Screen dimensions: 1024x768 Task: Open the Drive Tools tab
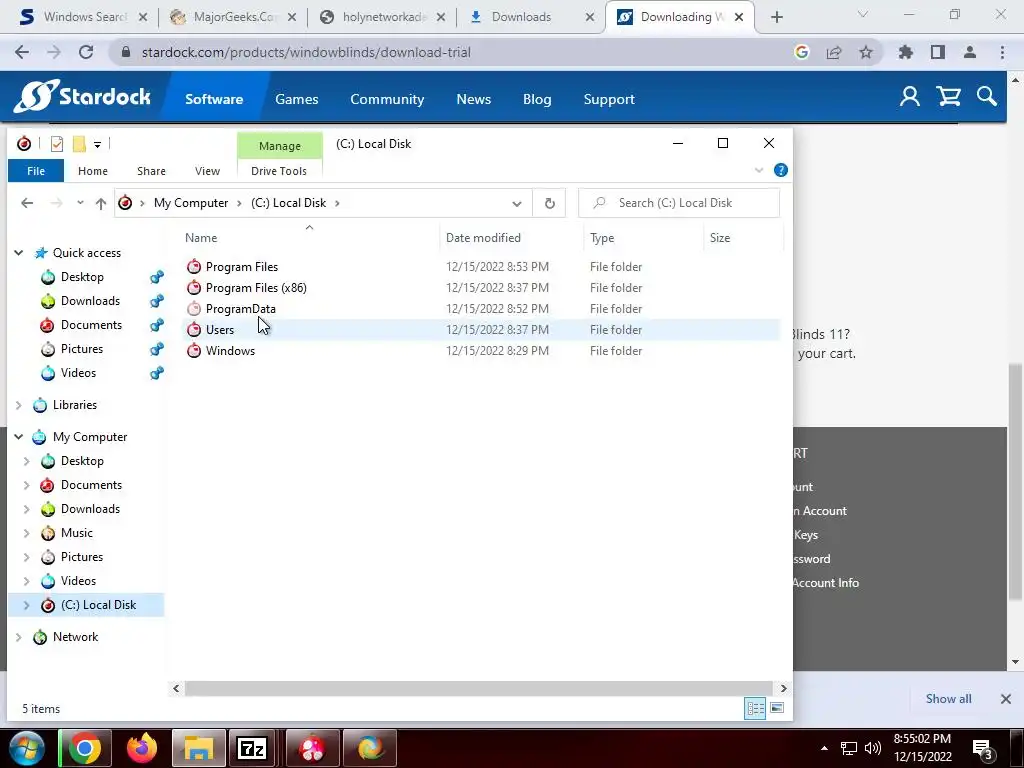279,171
